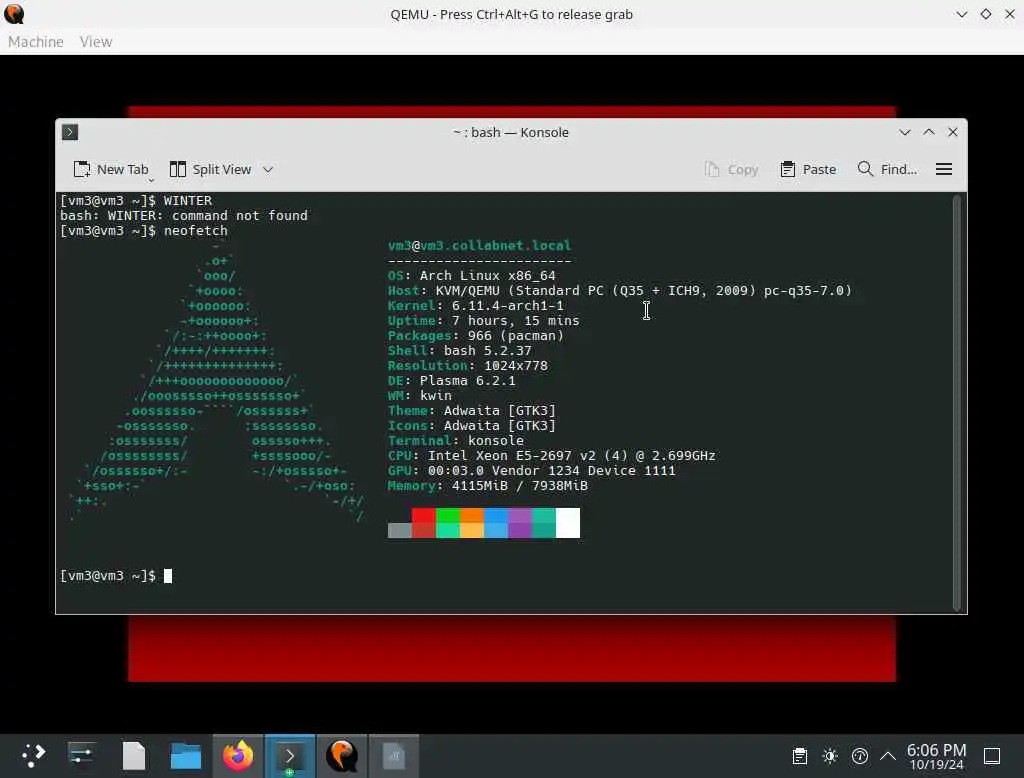Click the QEMU logo in title bar
Screen dimensions: 1024x778
(14, 14)
